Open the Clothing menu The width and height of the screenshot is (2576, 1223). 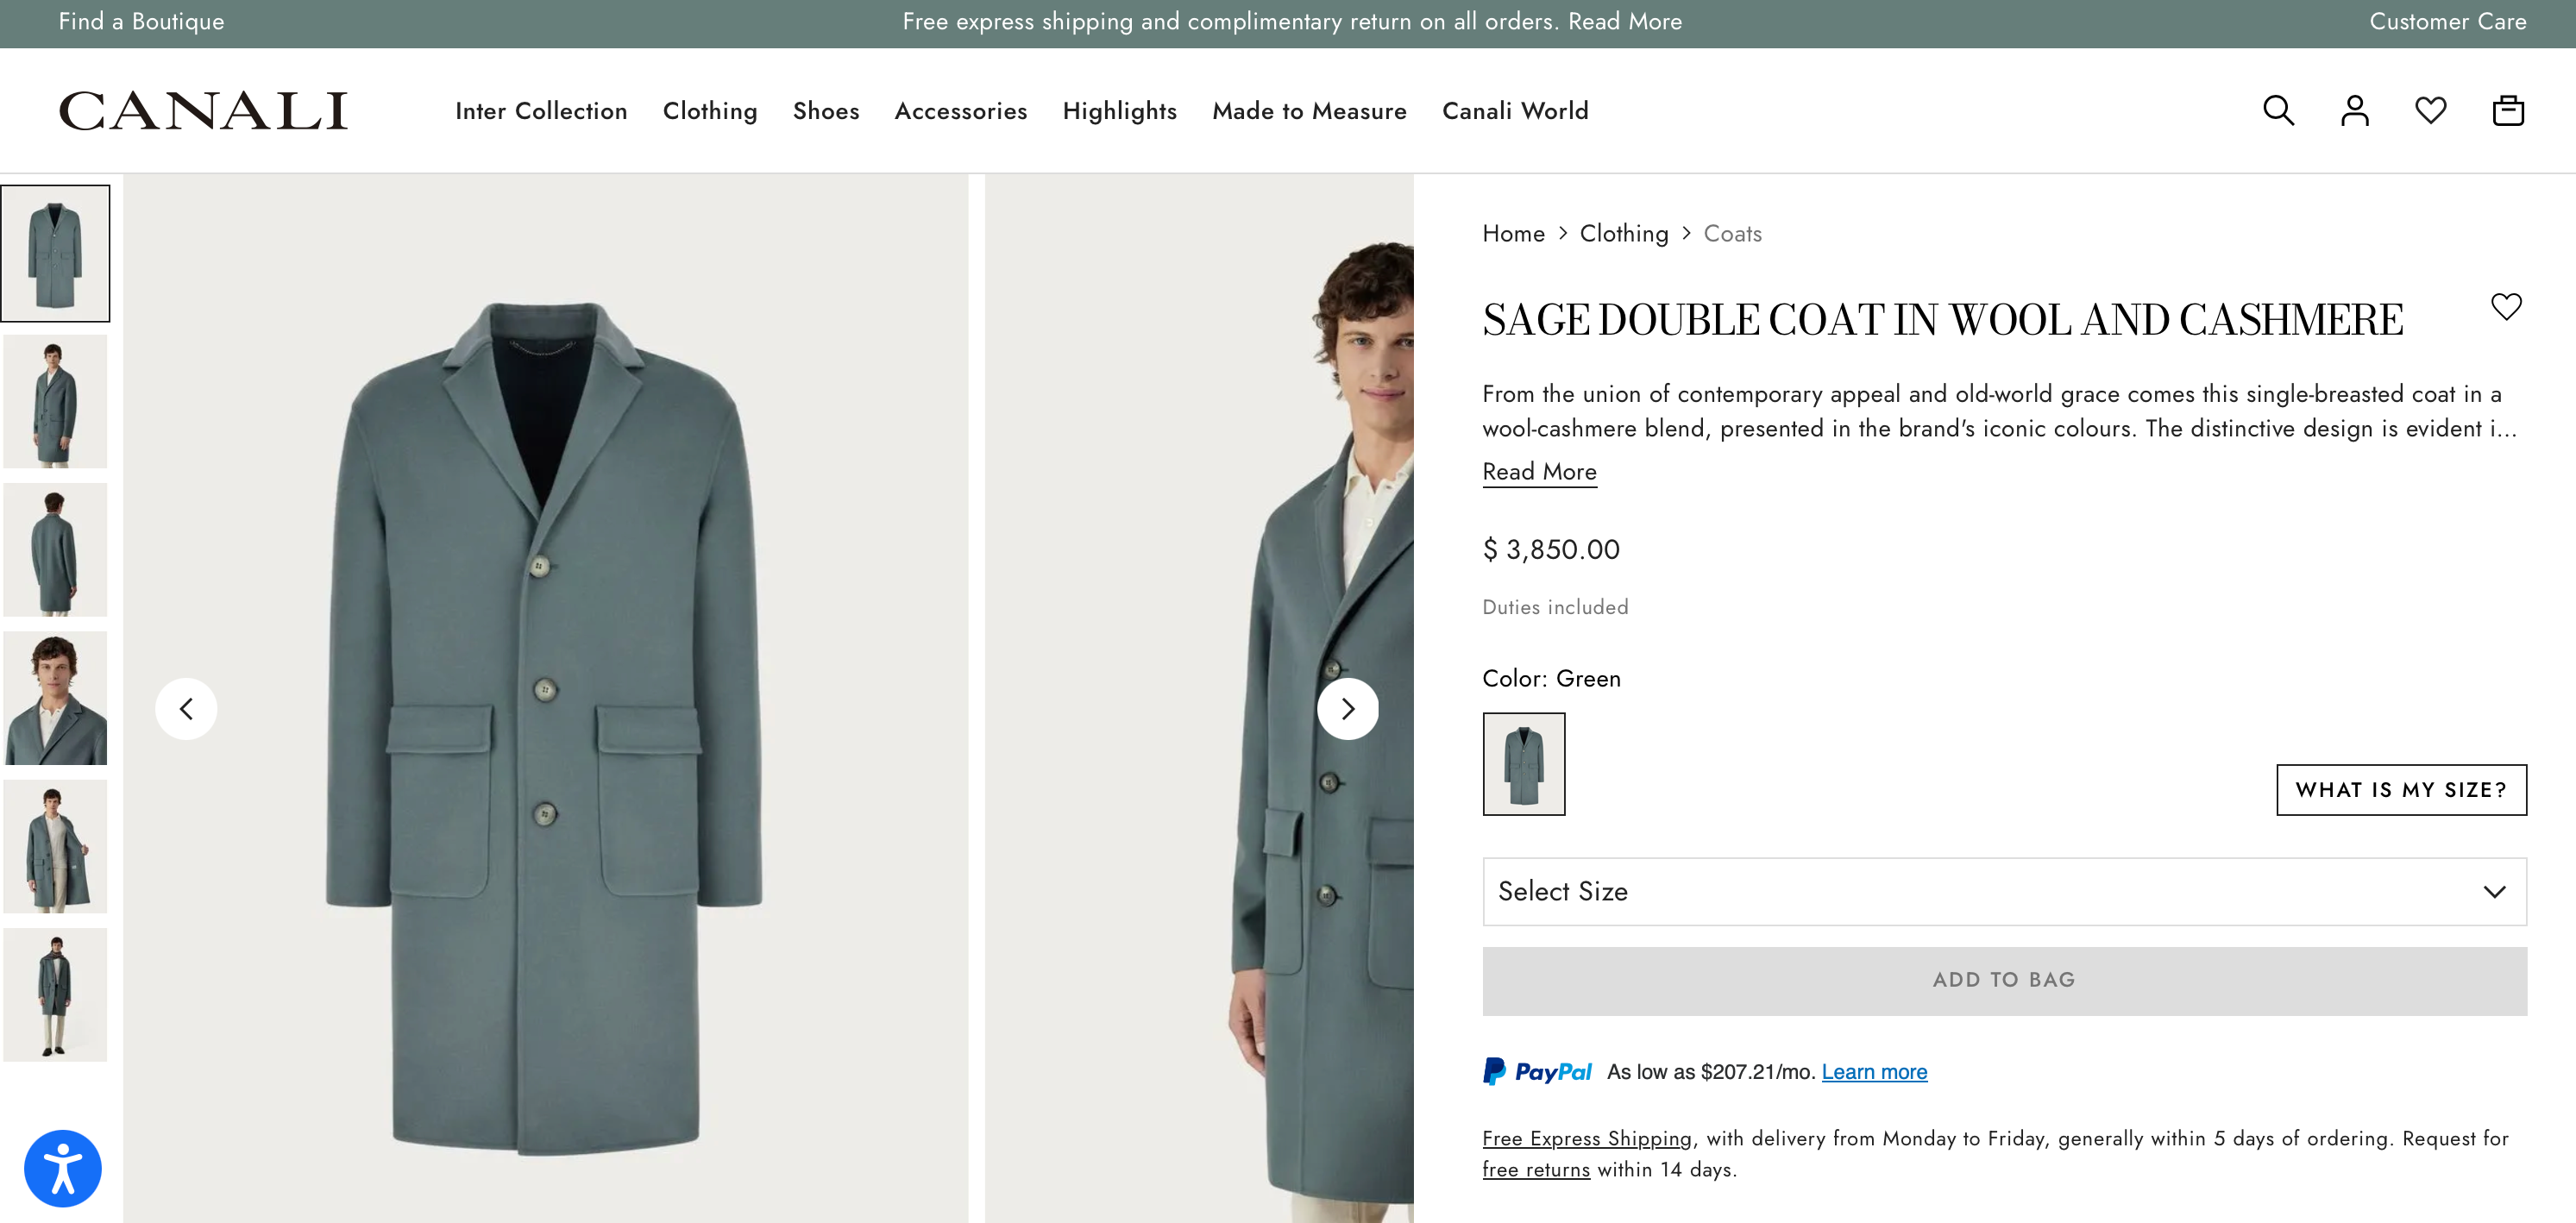(710, 111)
